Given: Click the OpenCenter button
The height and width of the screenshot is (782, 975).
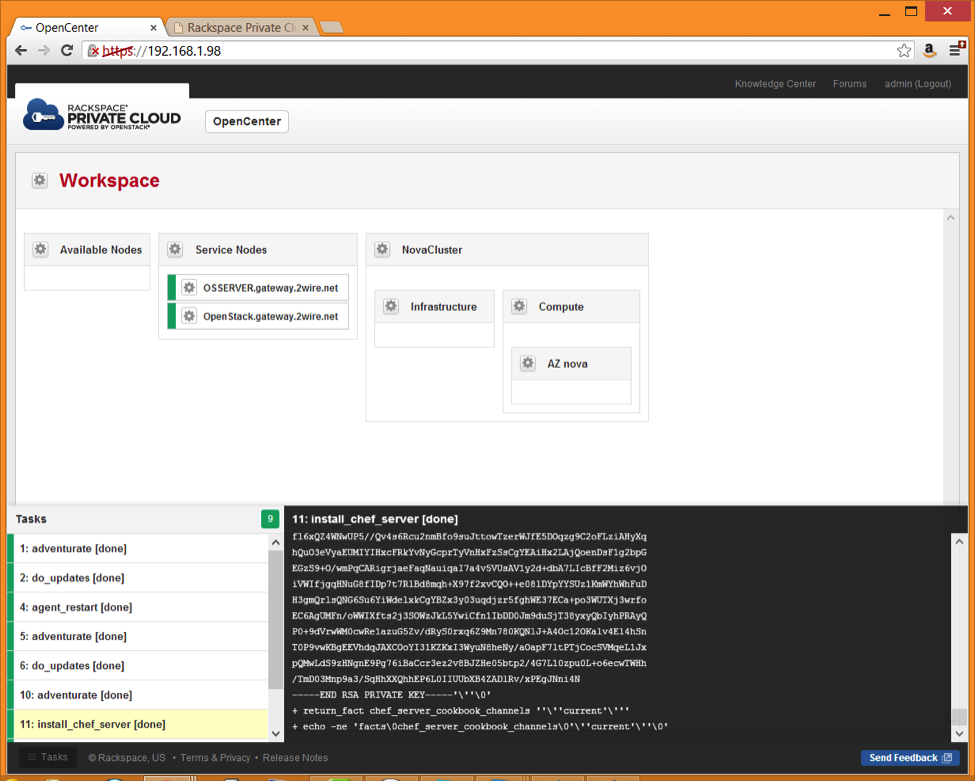Looking at the screenshot, I should pyautogui.click(x=247, y=121).
